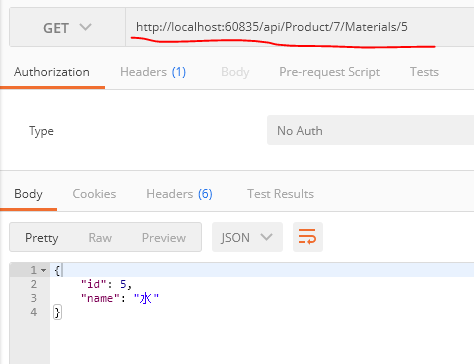
Task: Switch to Preview response view
Action: click(164, 238)
